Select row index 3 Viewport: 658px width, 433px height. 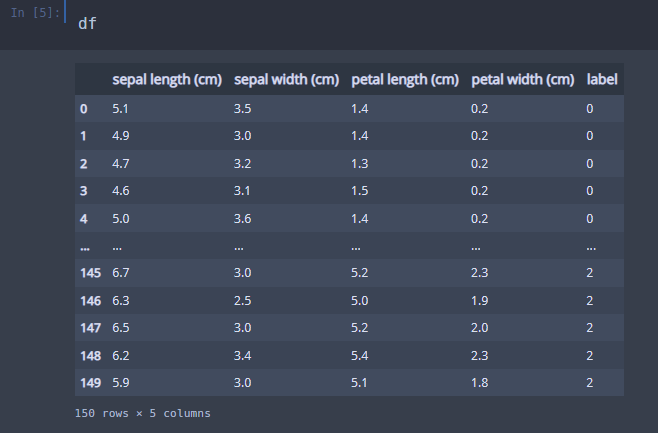coord(84,191)
